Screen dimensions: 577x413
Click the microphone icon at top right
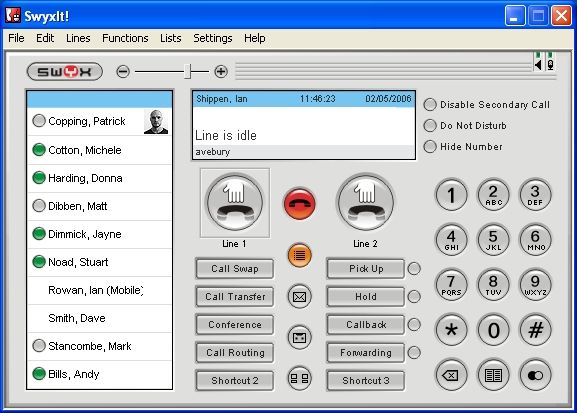click(550, 65)
